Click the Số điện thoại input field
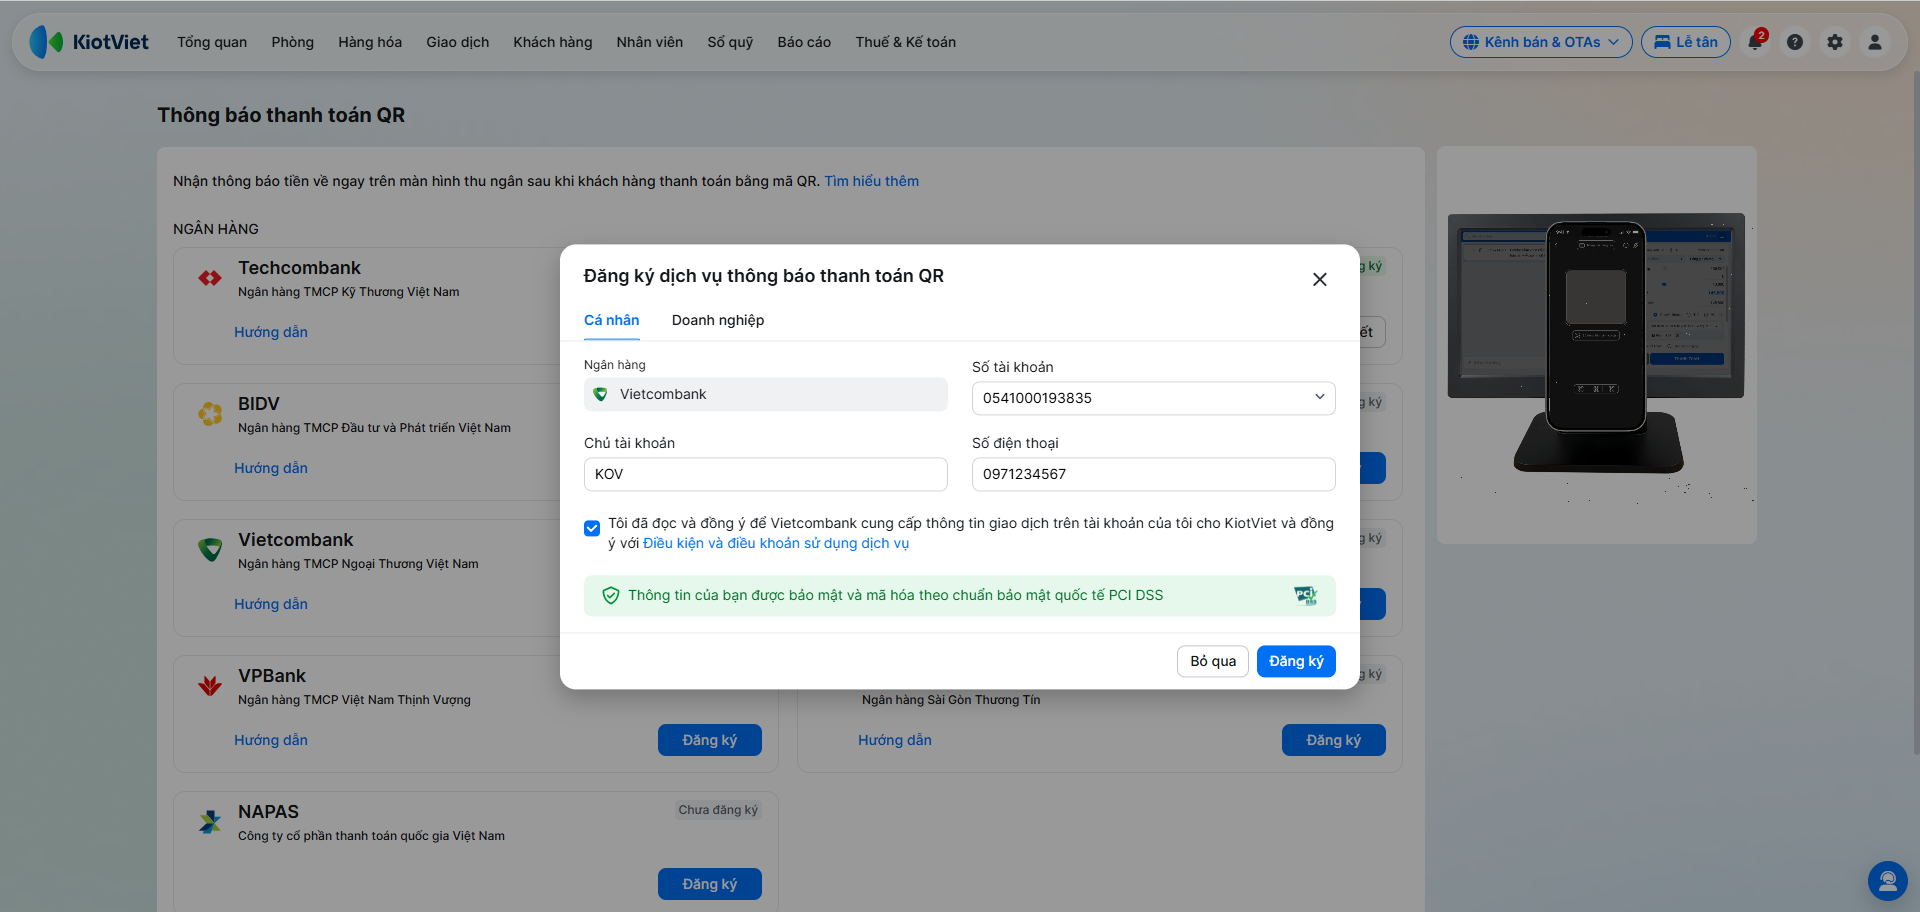 click(1154, 474)
